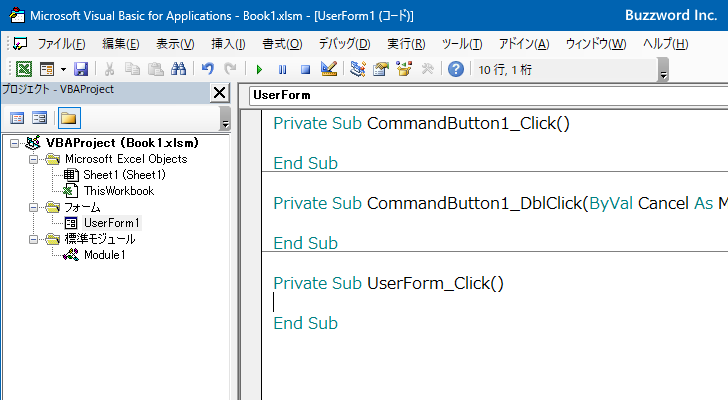Click the Undo arrow icon
Viewport: 728px width, 400px height.
208,69
